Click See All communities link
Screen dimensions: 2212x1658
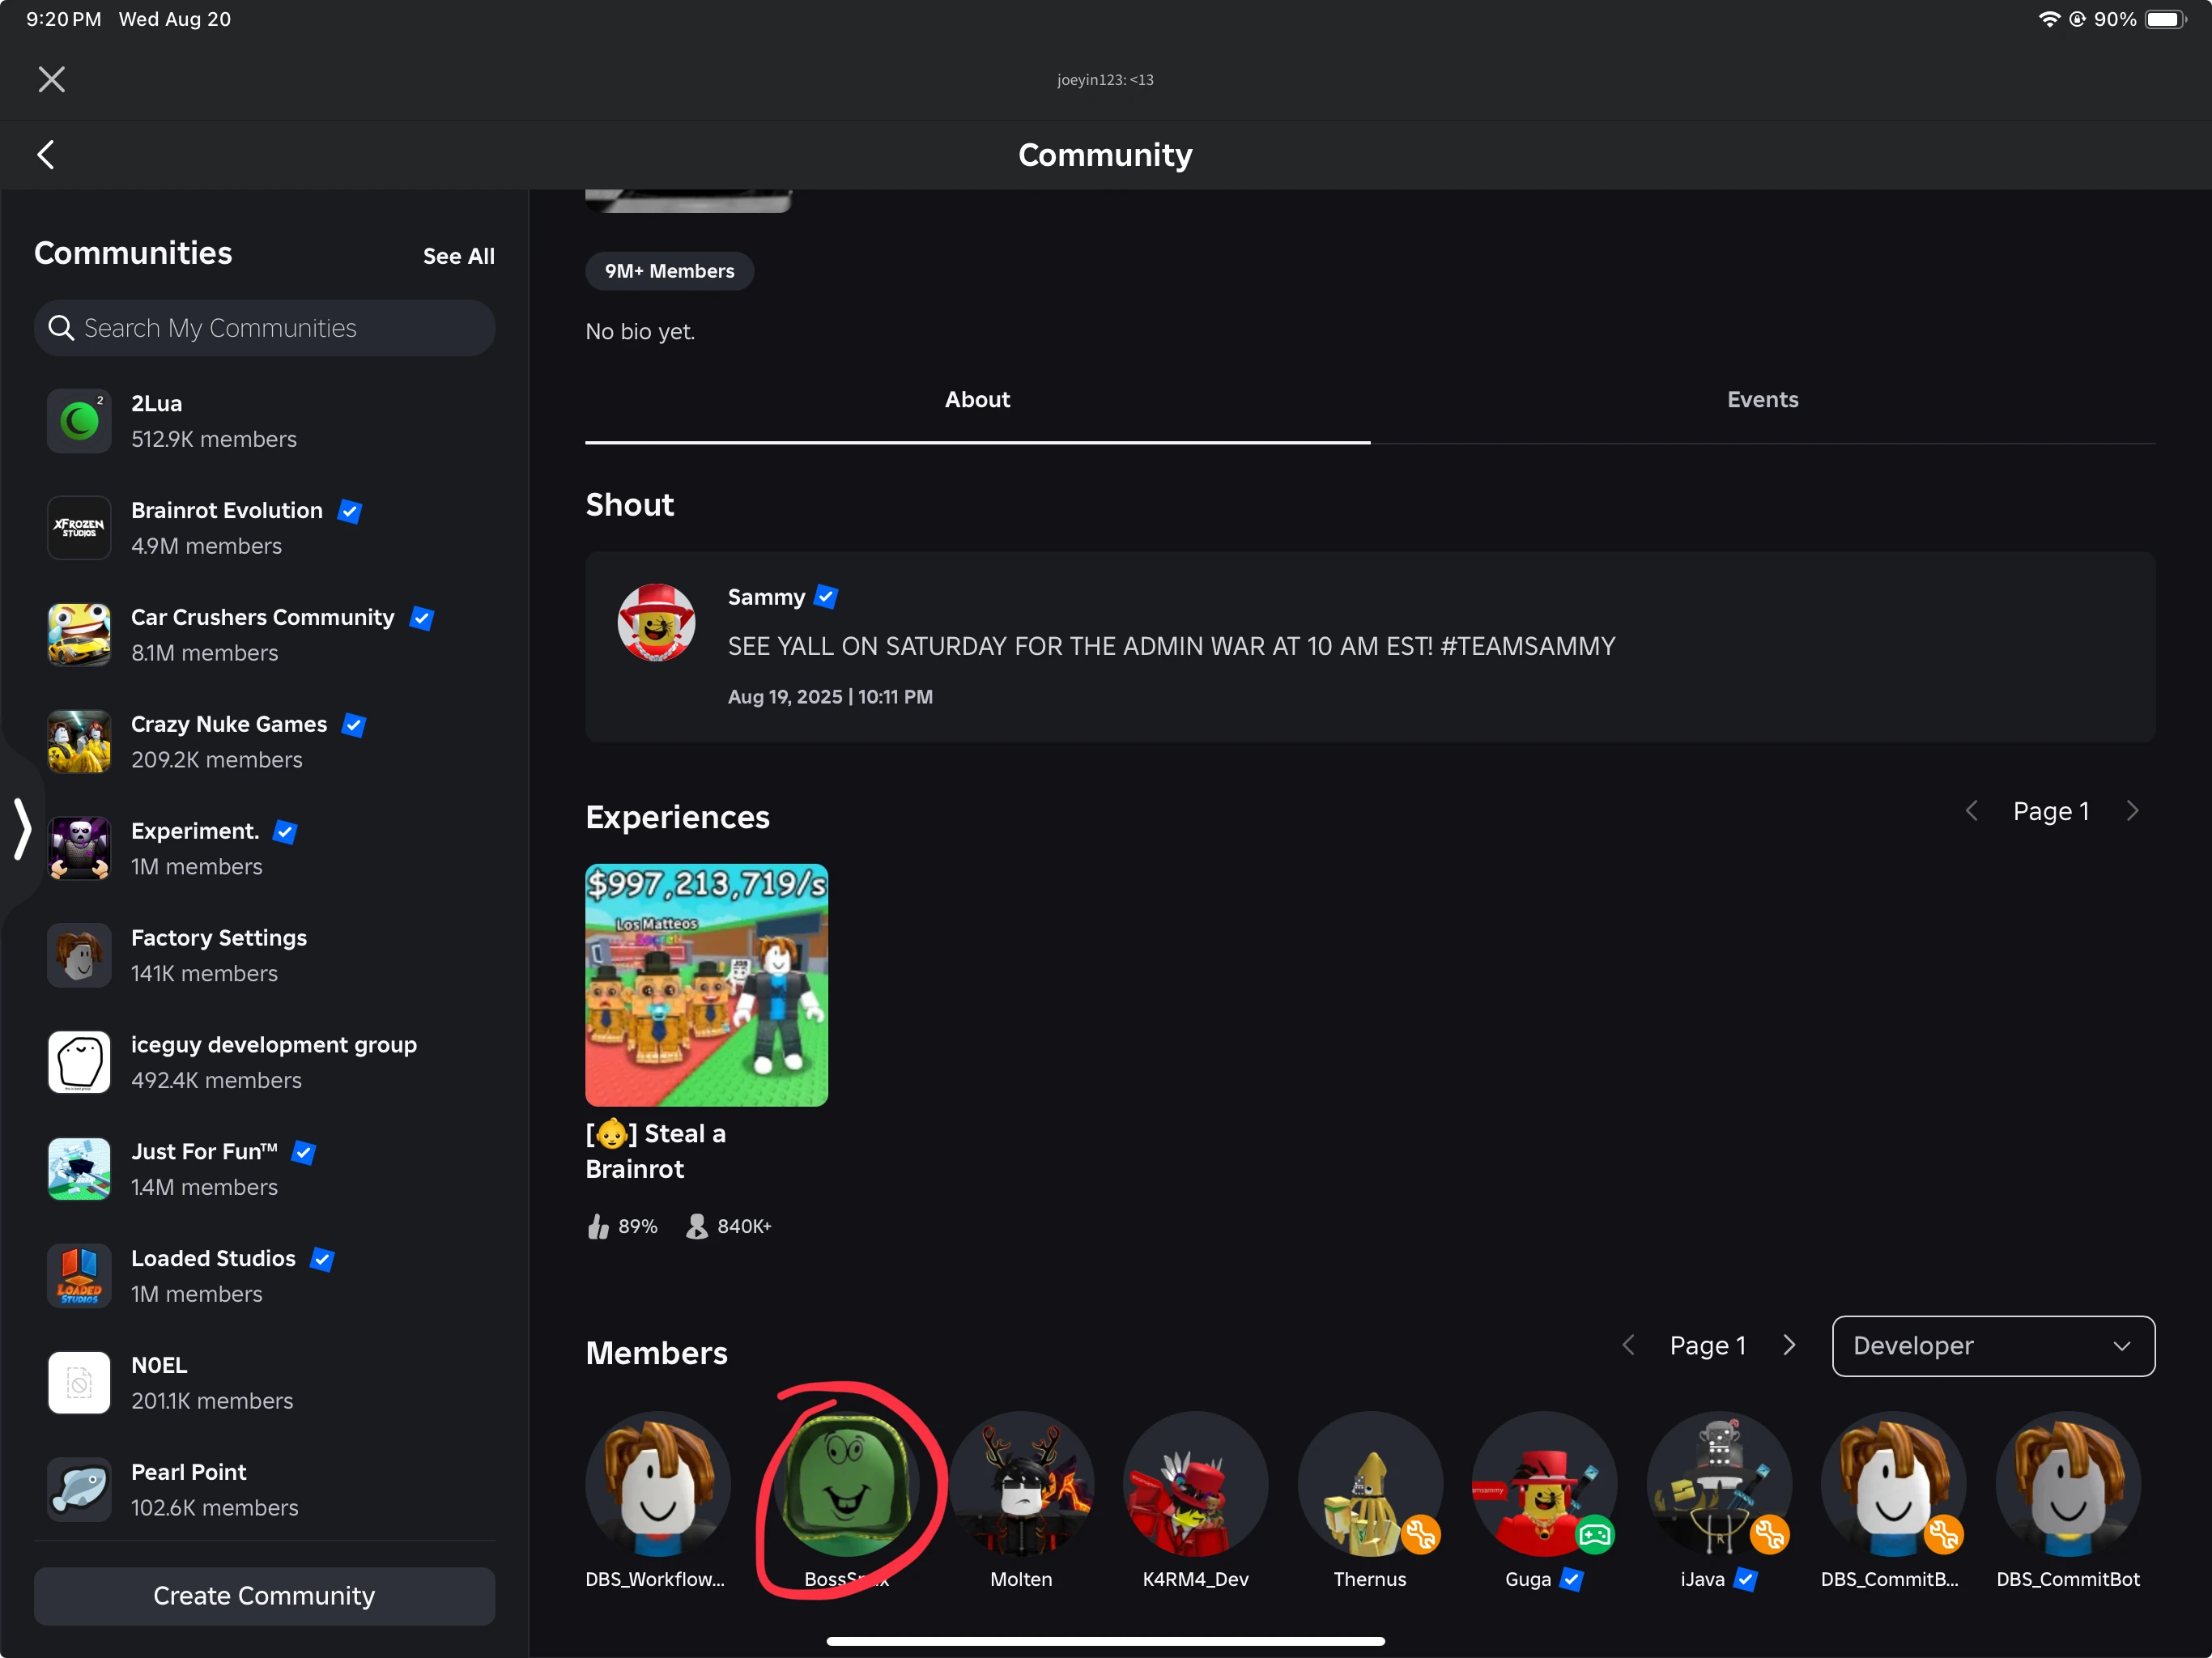pyautogui.click(x=458, y=256)
